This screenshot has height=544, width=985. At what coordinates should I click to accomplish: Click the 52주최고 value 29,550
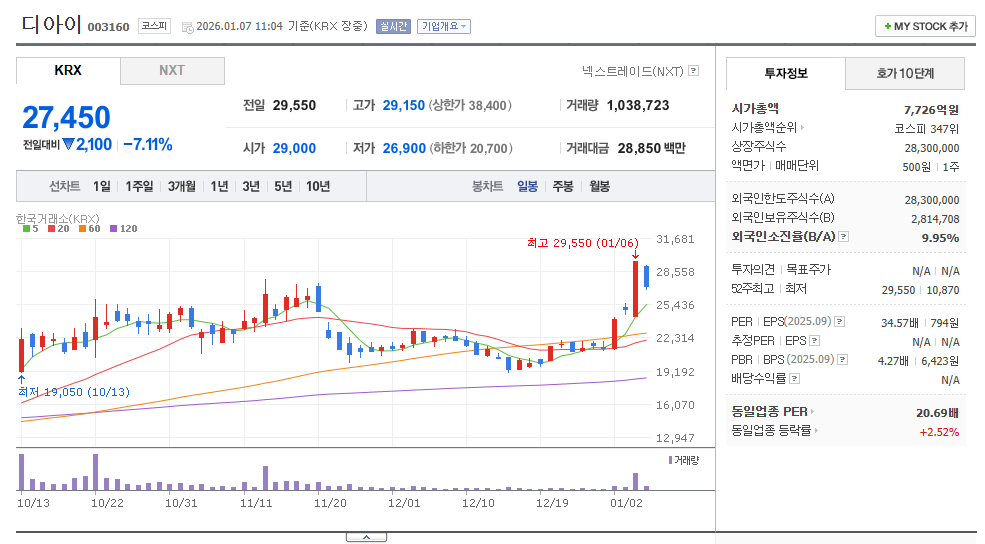click(898, 290)
